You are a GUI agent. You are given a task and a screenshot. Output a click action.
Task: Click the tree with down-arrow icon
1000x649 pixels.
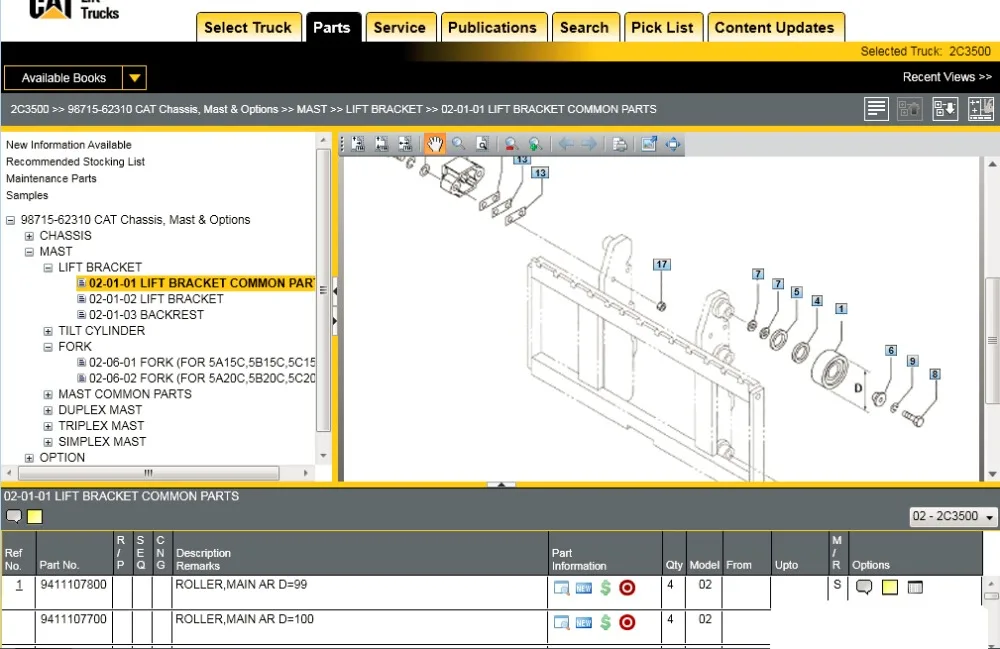tap(945, 109)
